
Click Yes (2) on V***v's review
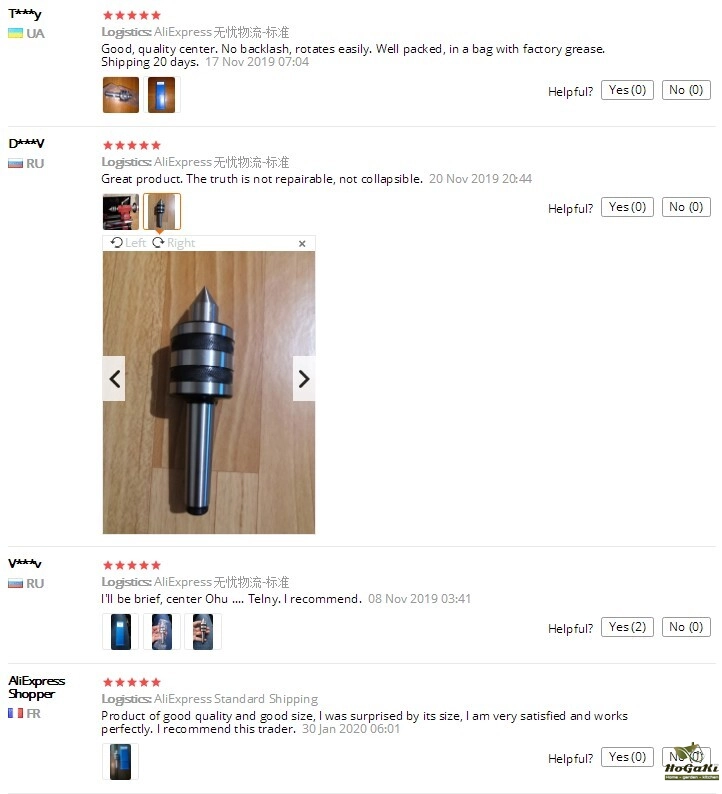point(627,627)
